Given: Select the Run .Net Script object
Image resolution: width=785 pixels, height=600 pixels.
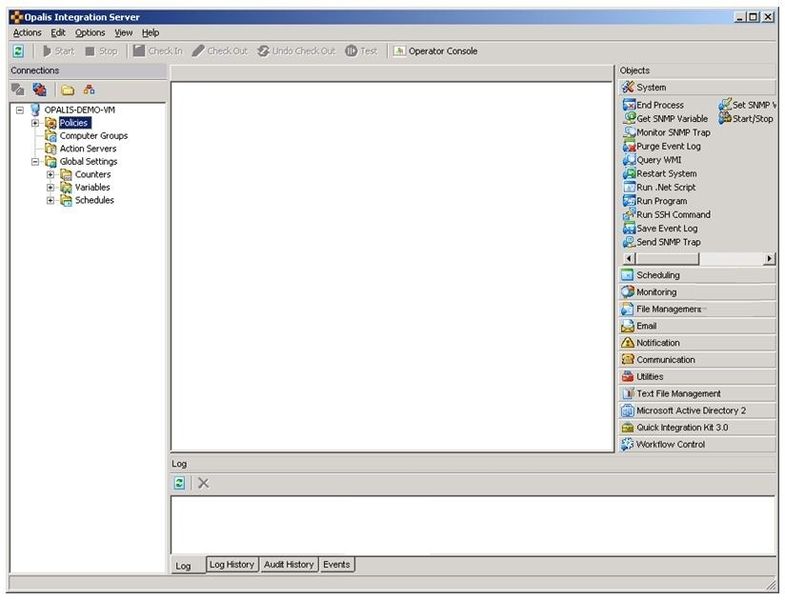Looking at the screenshot, I should pyautogui.click(x=659, y=187).
